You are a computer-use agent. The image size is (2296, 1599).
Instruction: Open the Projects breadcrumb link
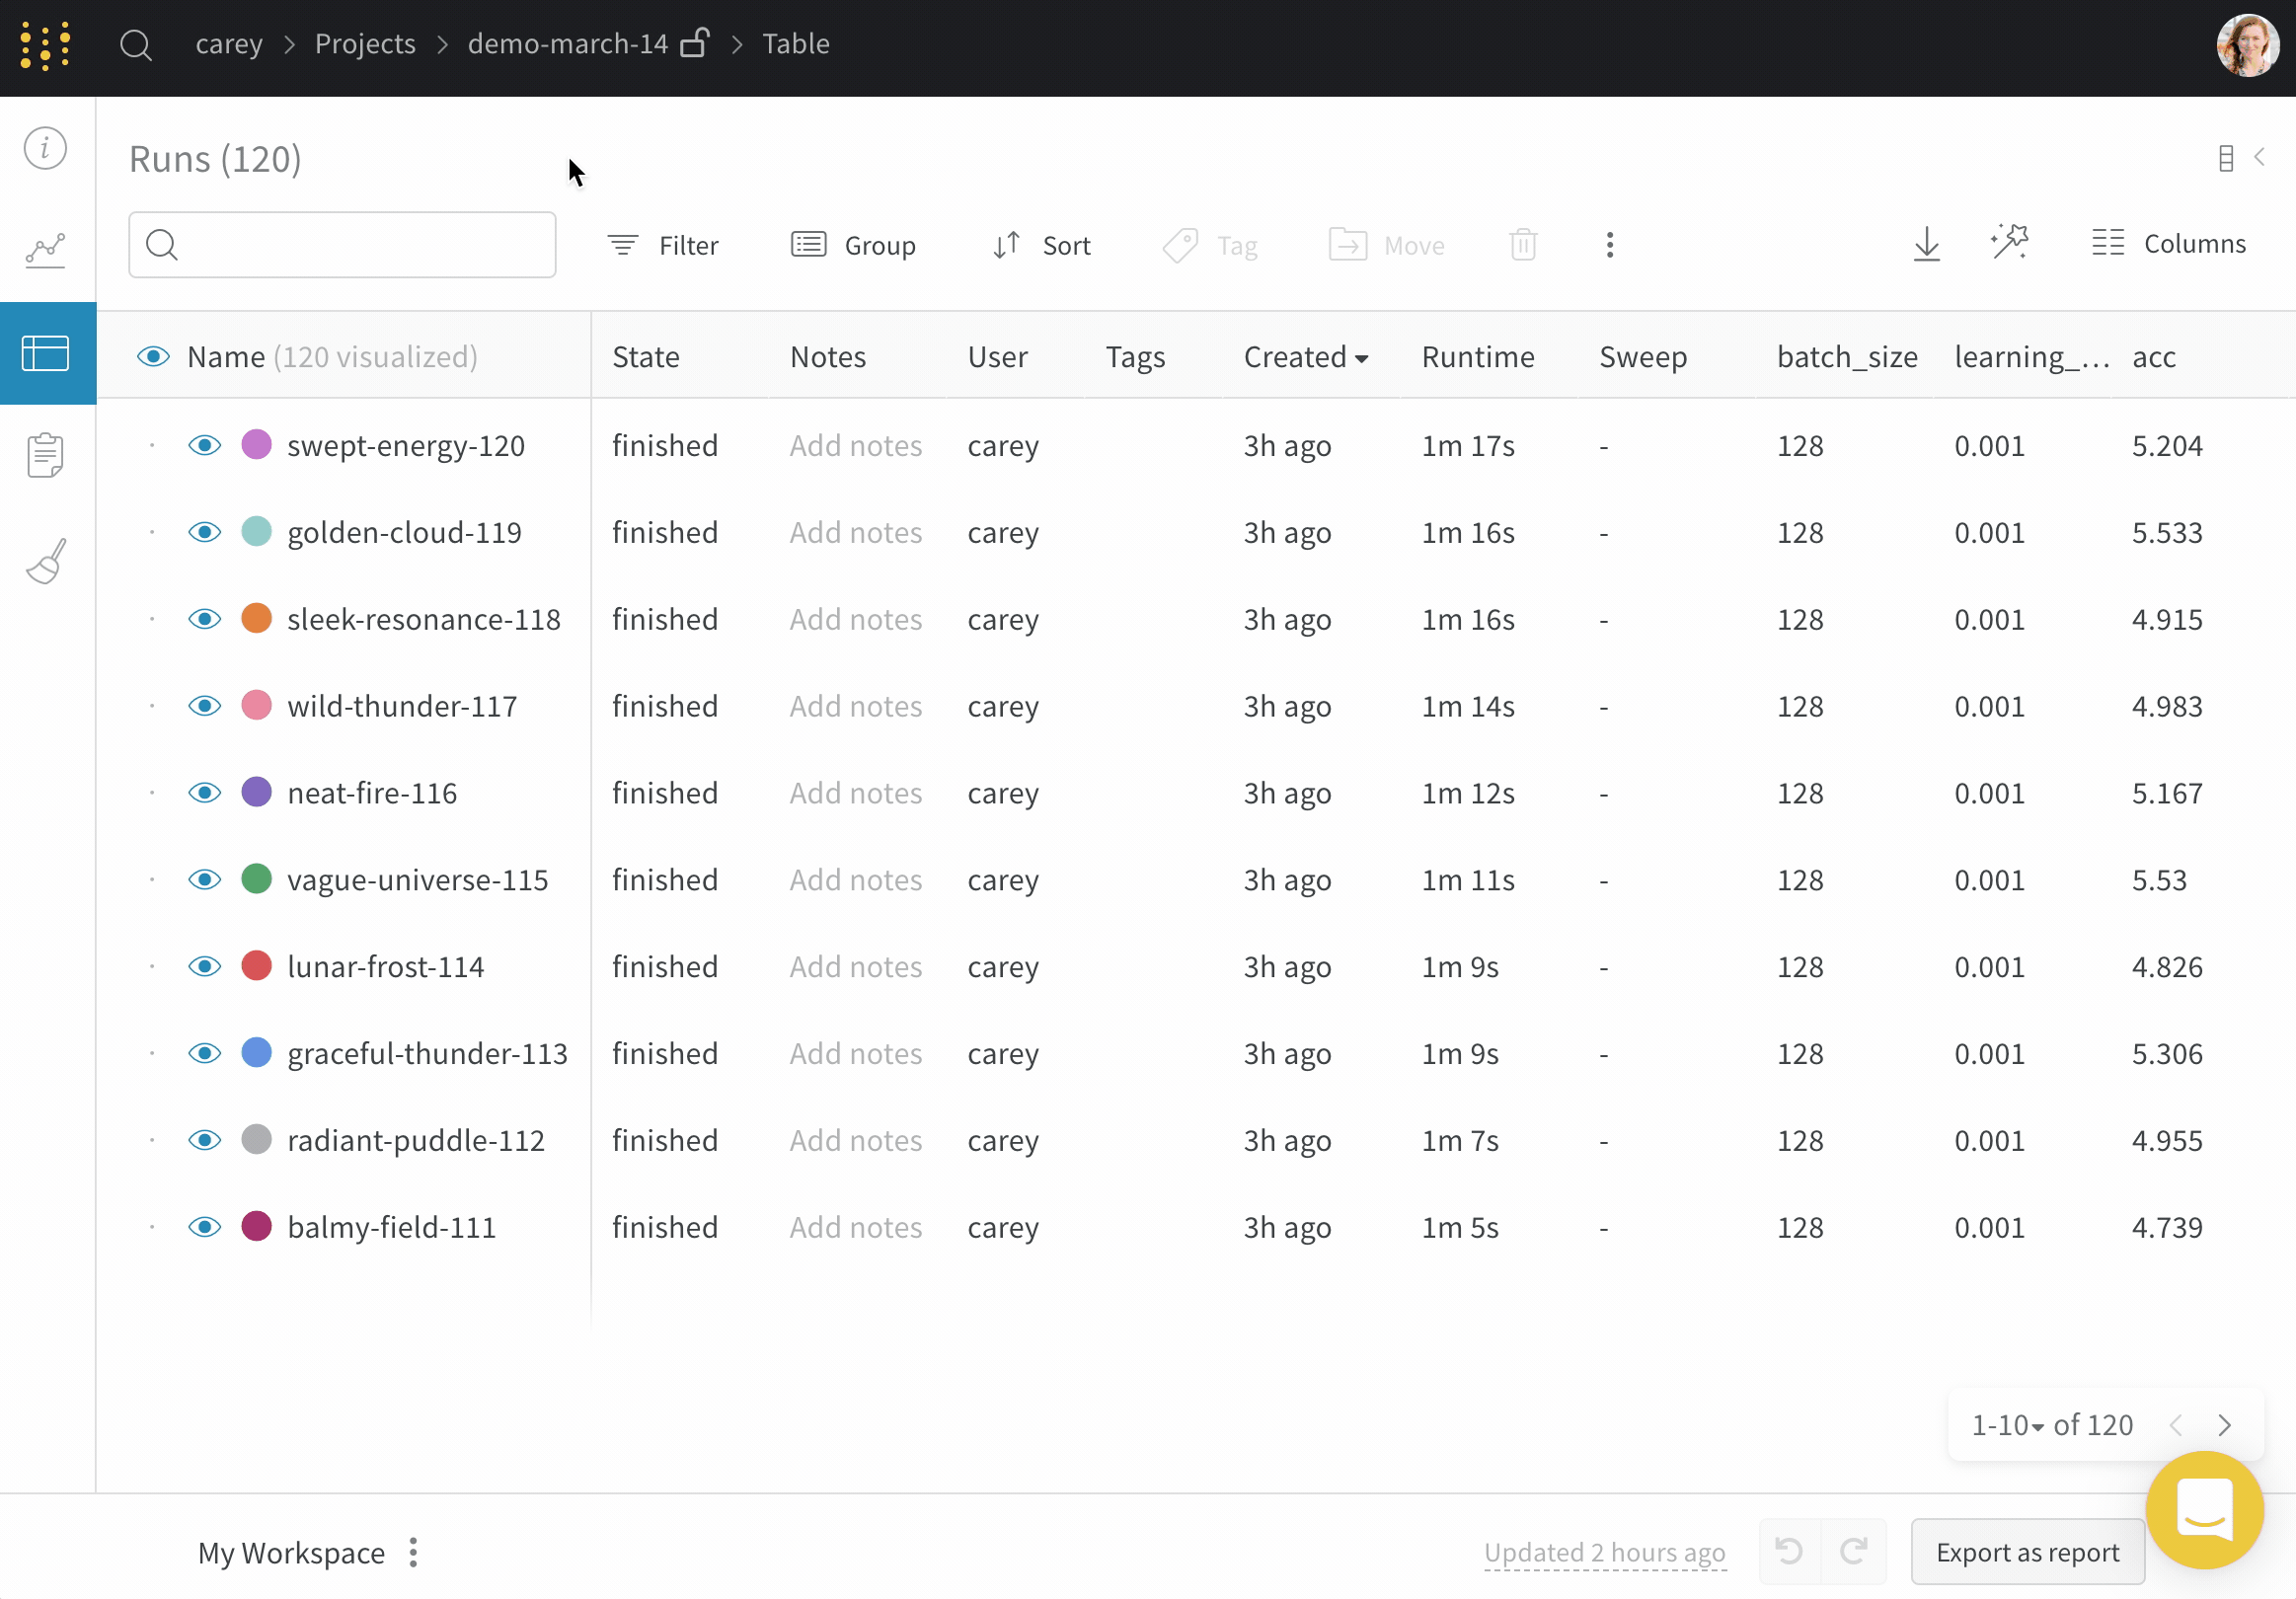[365, 44]
